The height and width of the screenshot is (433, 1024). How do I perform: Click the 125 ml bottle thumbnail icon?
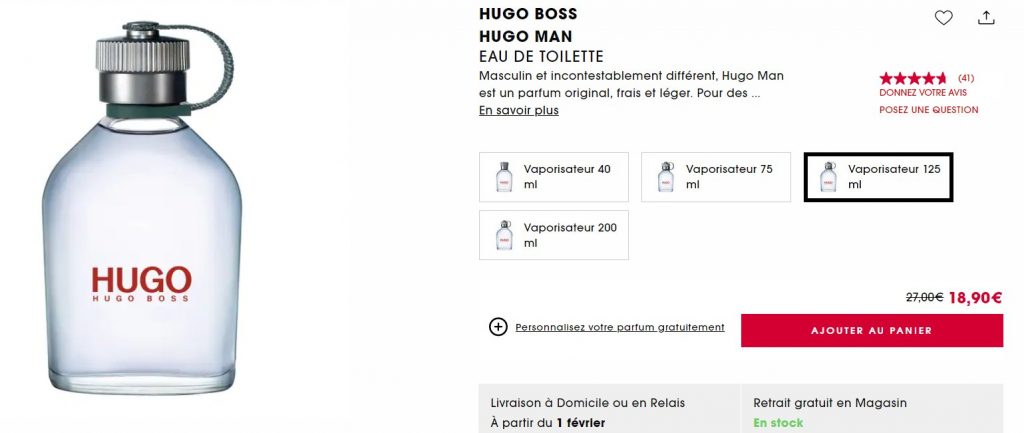828,177
